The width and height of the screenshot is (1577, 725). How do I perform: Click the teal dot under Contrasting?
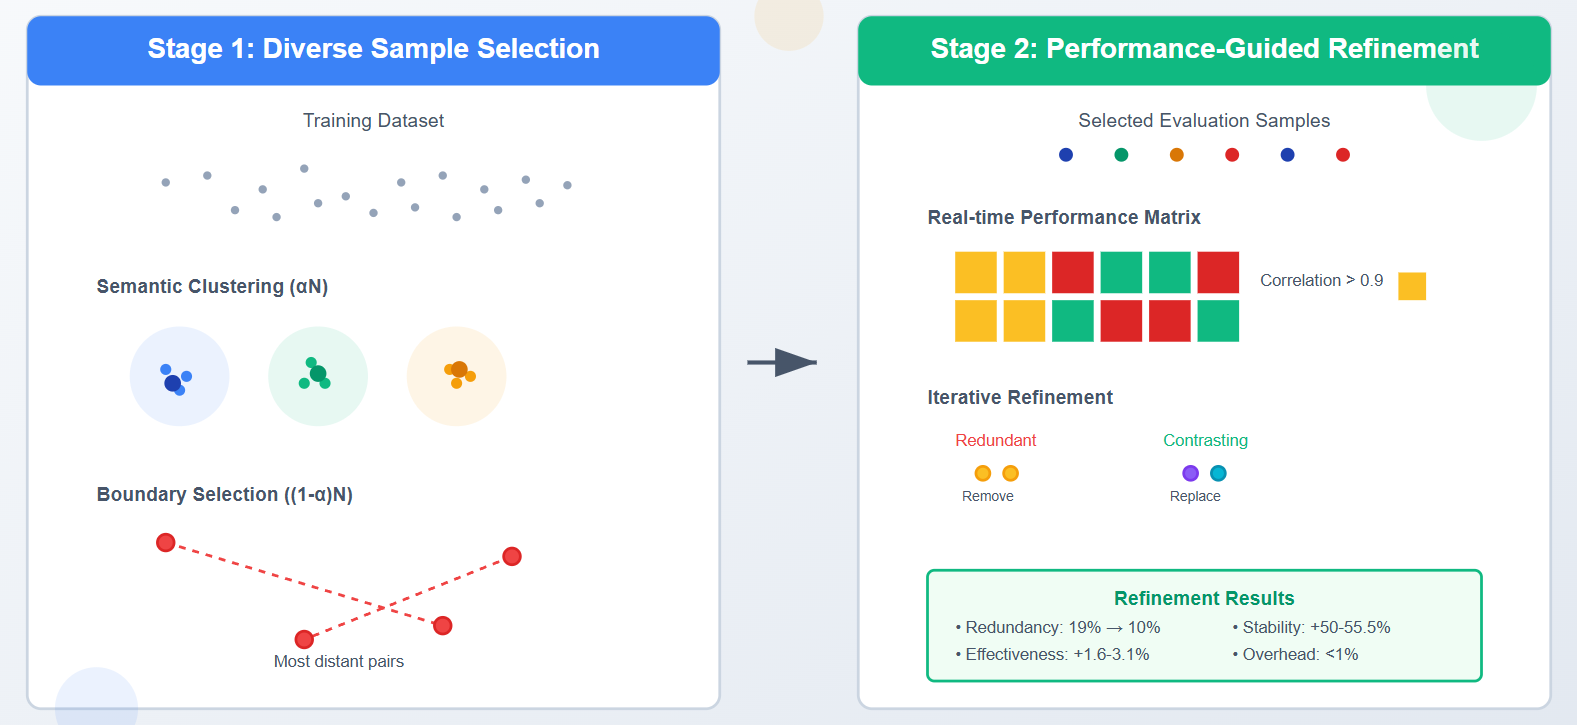1218,473
